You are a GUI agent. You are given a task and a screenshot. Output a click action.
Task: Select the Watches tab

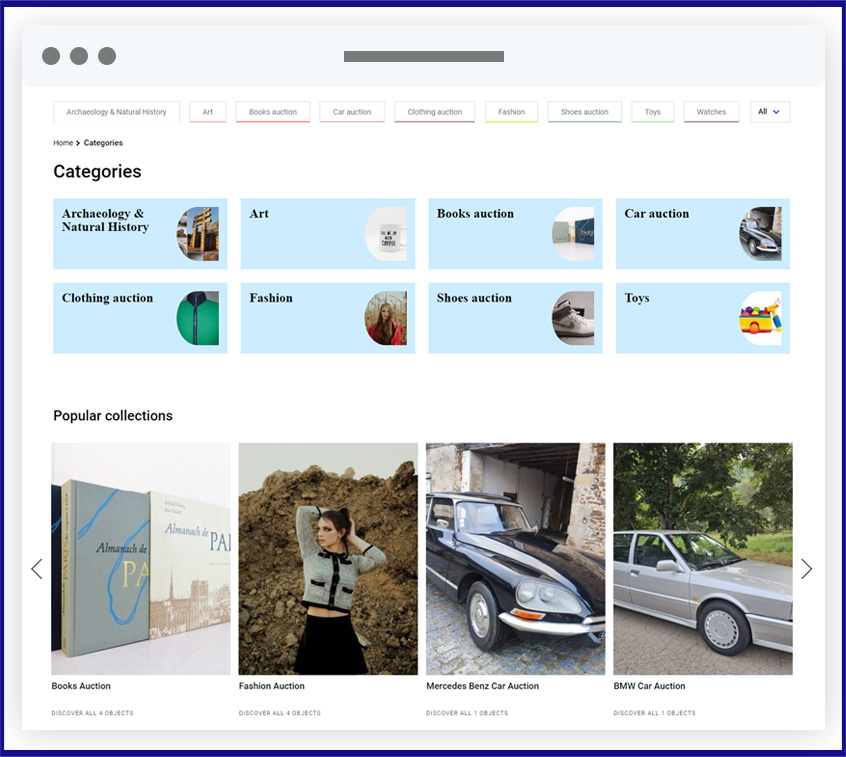point(711,112)
